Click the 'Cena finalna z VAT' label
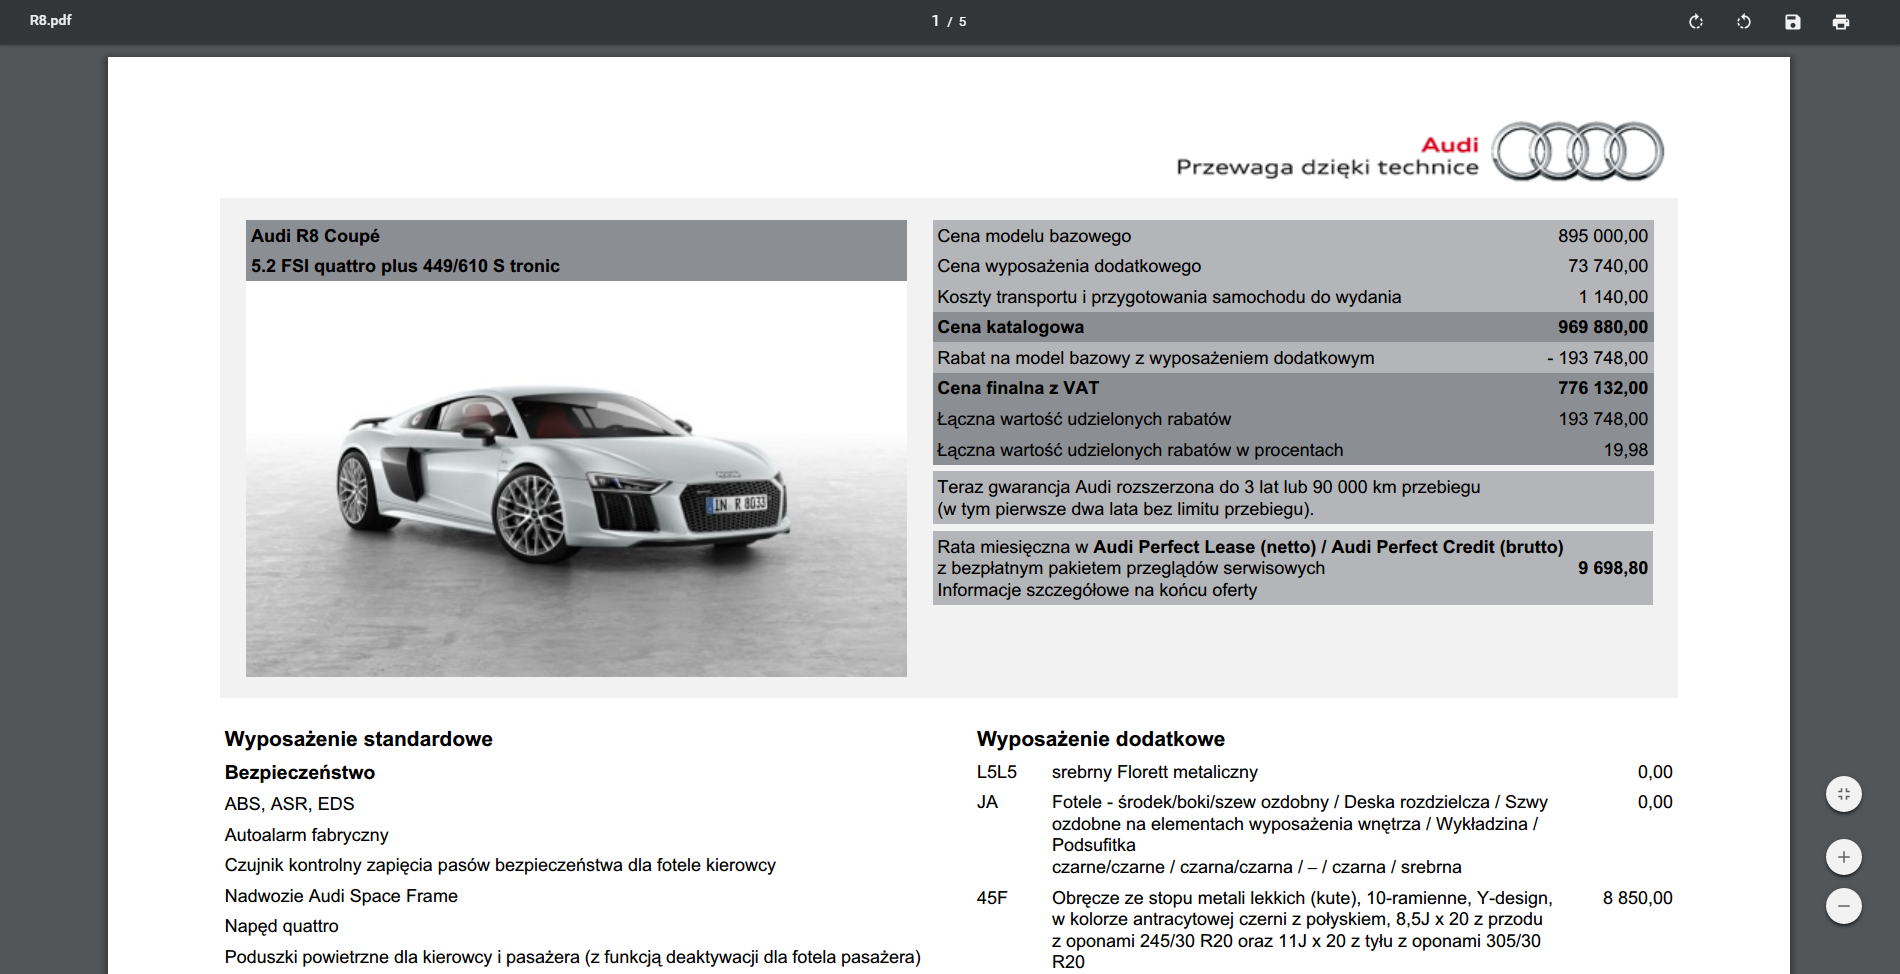1900x974 pixels. (1018, 388)
